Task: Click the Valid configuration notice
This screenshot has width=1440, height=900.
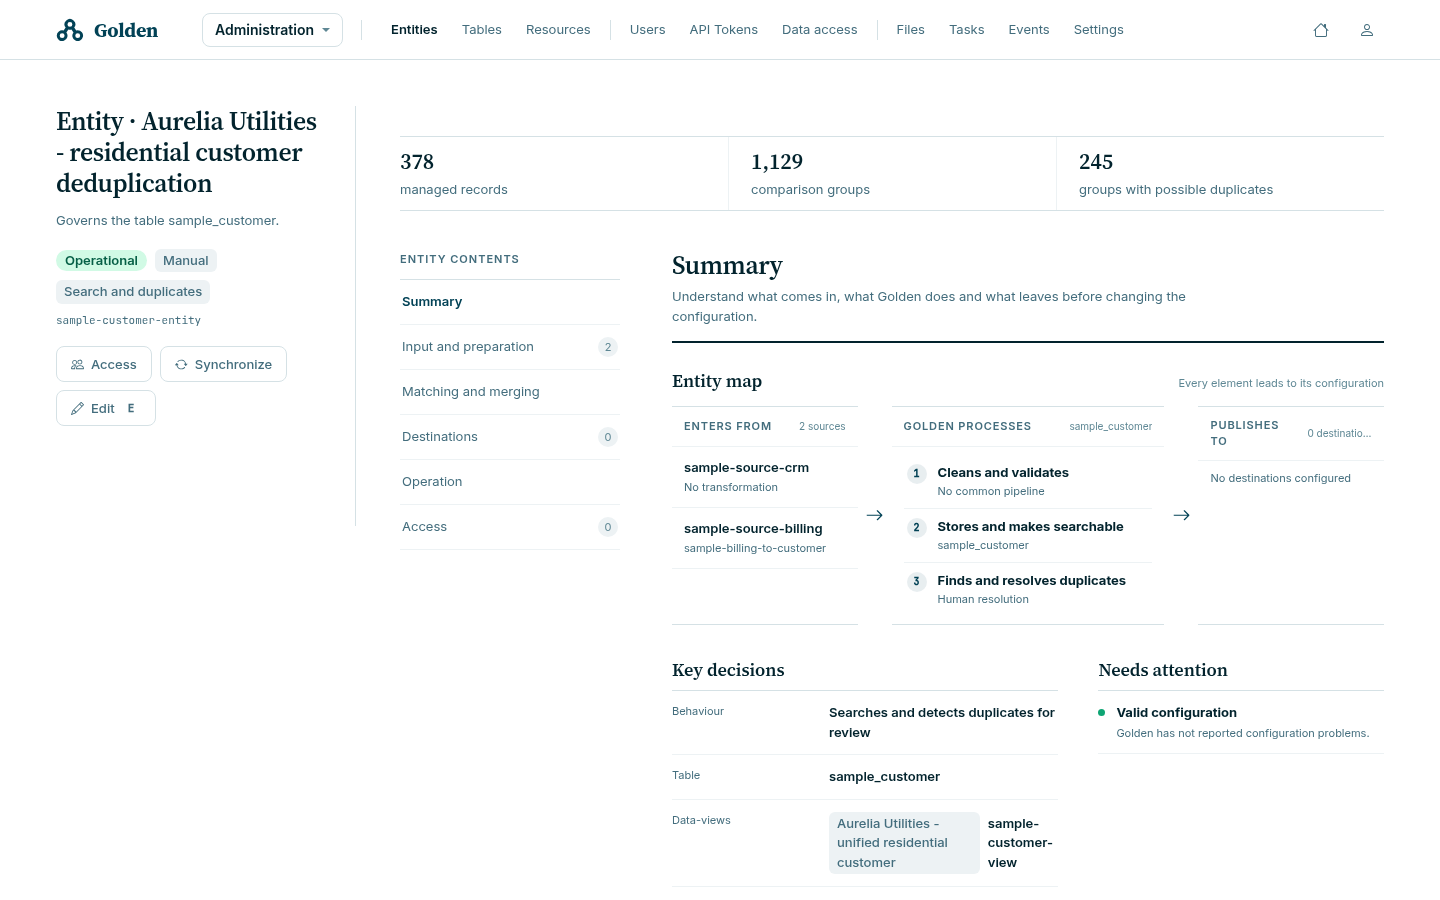Action: [1241, 722]
